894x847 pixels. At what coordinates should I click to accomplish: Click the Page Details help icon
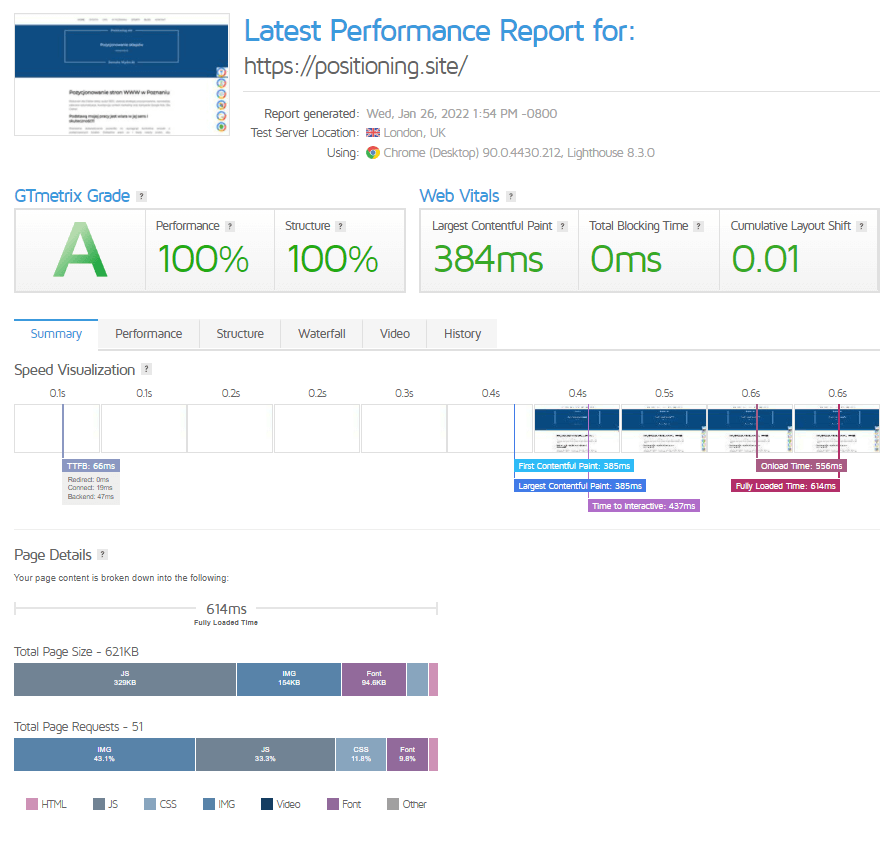102,555
